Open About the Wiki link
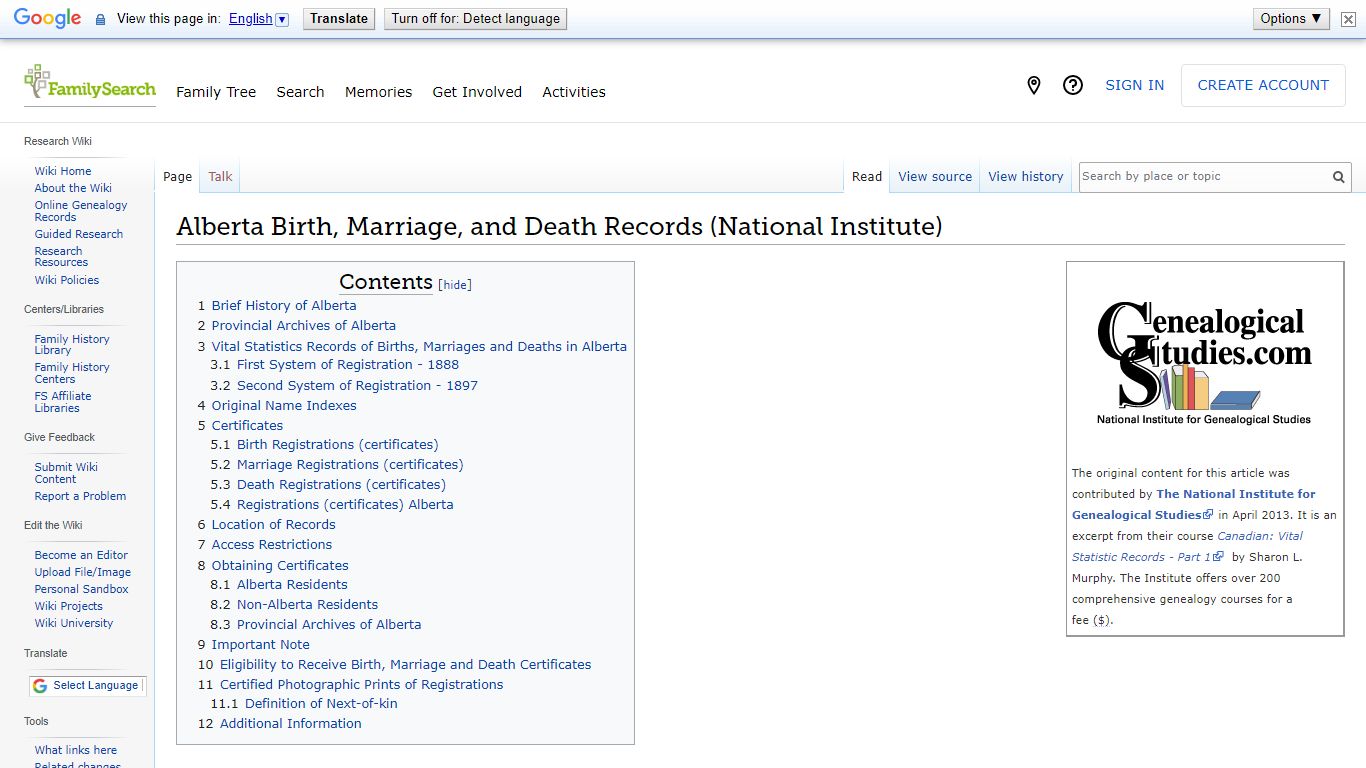Viewport: 1366px width, 768px height. point(73,188)
